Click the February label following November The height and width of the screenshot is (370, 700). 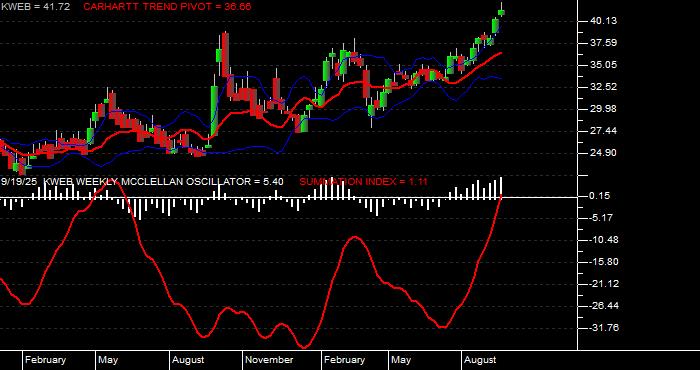click(x=345, y=360)
